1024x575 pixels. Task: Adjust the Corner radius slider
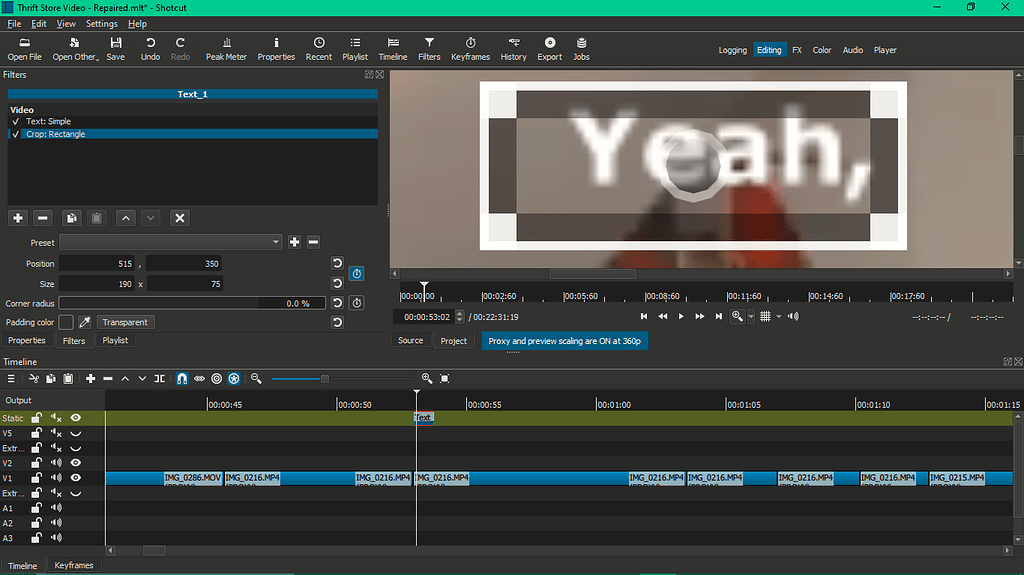tap(160, 303)
